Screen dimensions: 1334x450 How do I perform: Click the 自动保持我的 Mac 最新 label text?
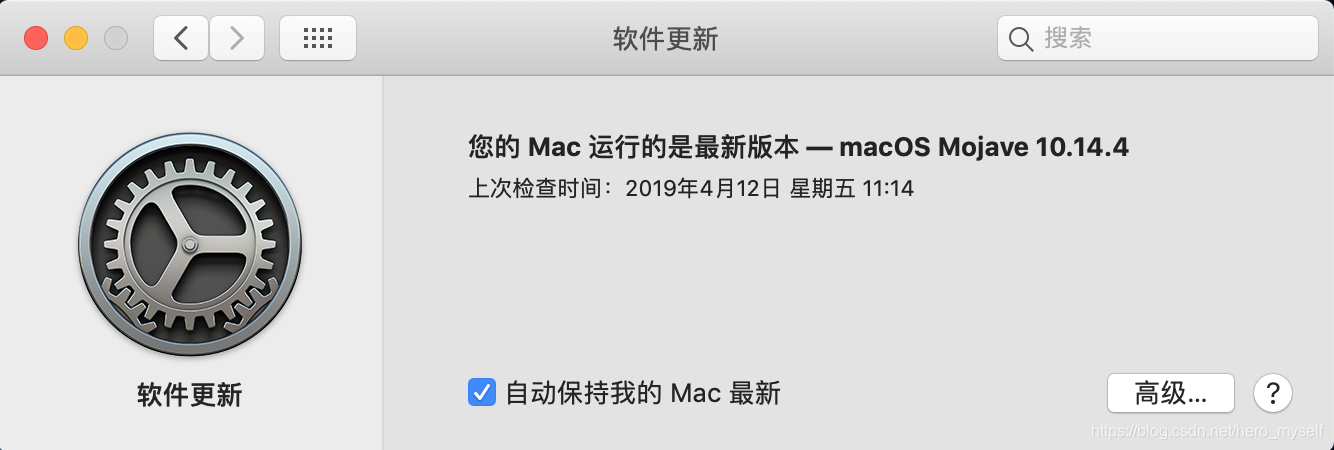[643, 393]
